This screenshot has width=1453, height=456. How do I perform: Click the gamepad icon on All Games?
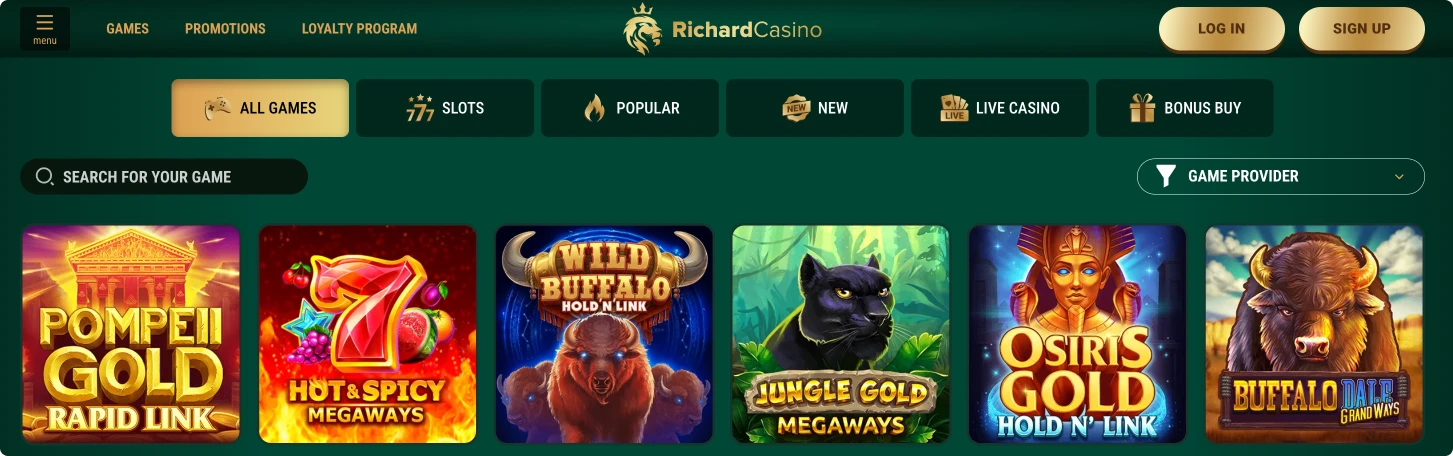(x=217, y=108)
